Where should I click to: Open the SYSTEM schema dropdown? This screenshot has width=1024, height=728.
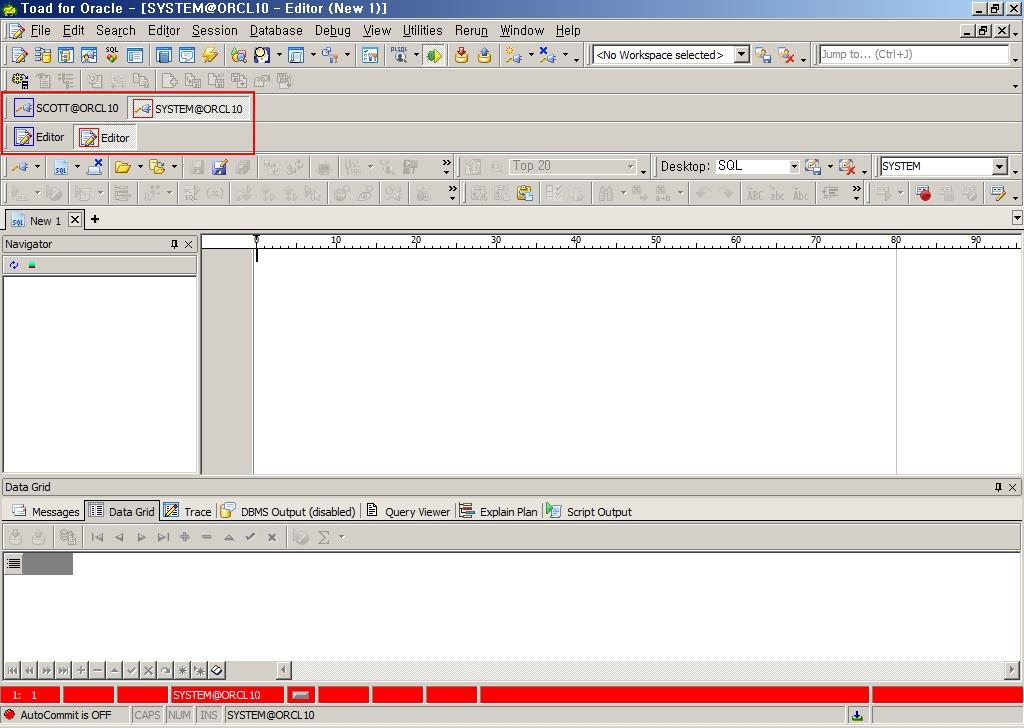(999, 167)
